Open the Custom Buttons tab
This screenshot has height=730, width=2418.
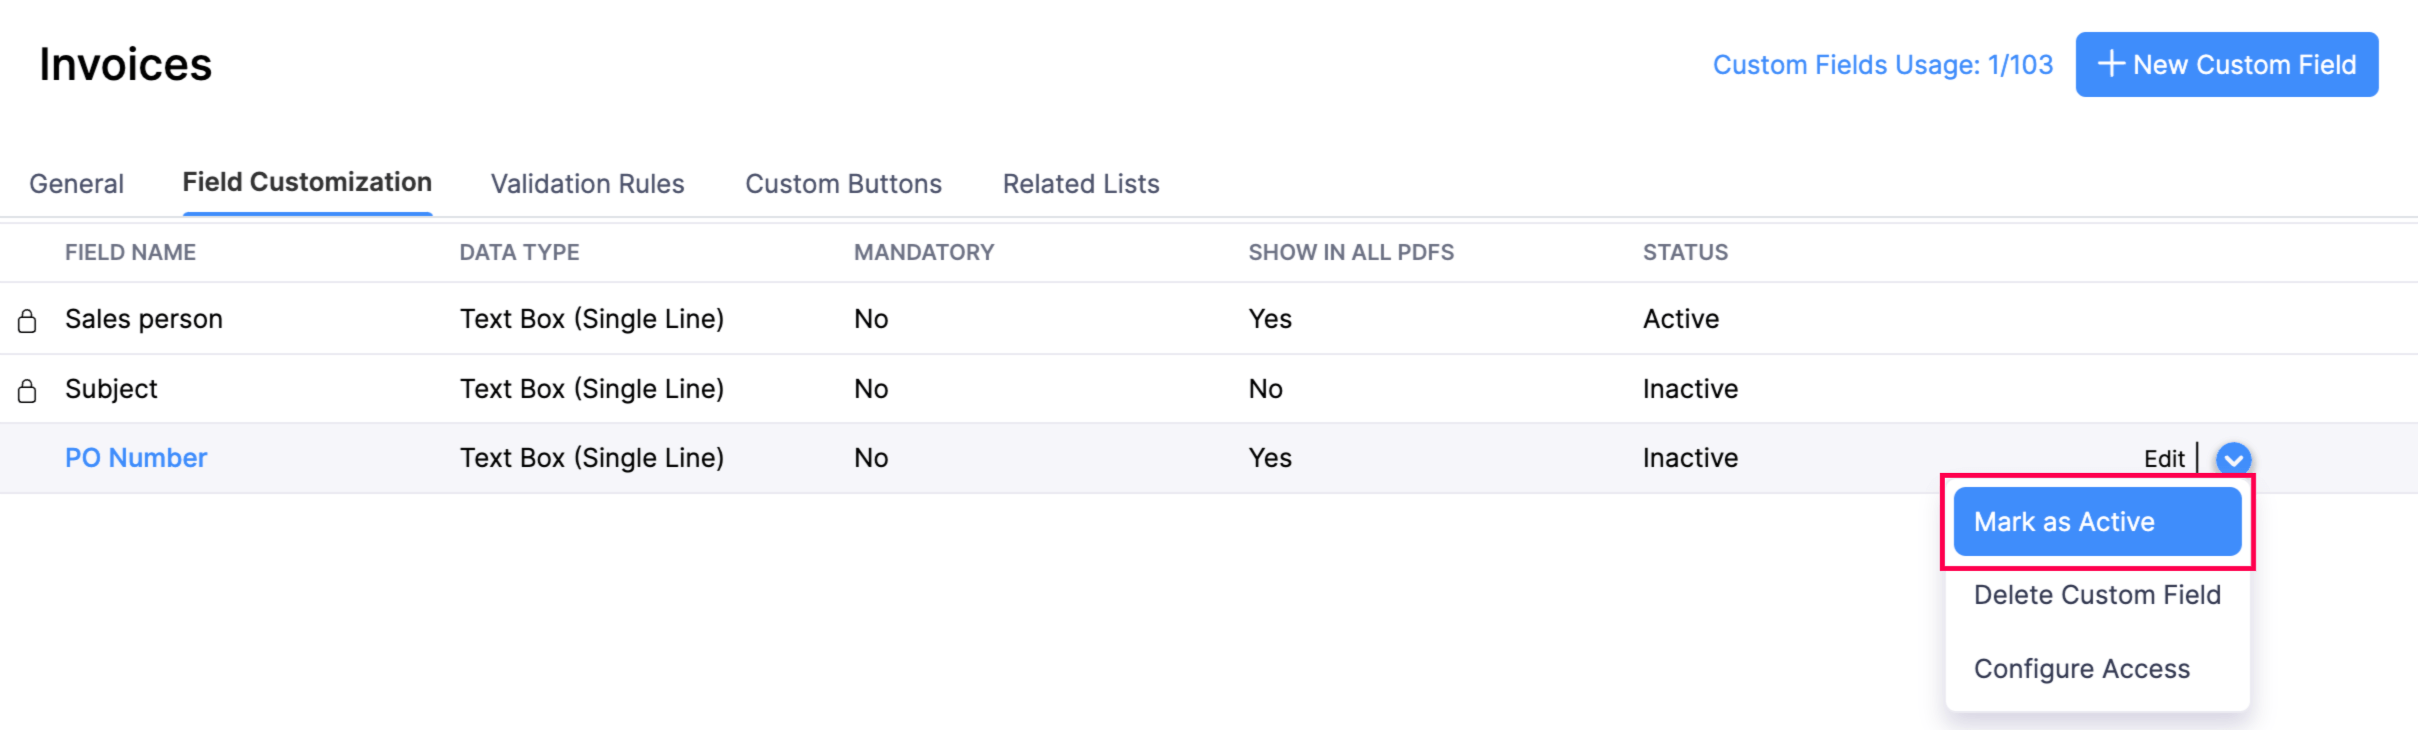842,184
